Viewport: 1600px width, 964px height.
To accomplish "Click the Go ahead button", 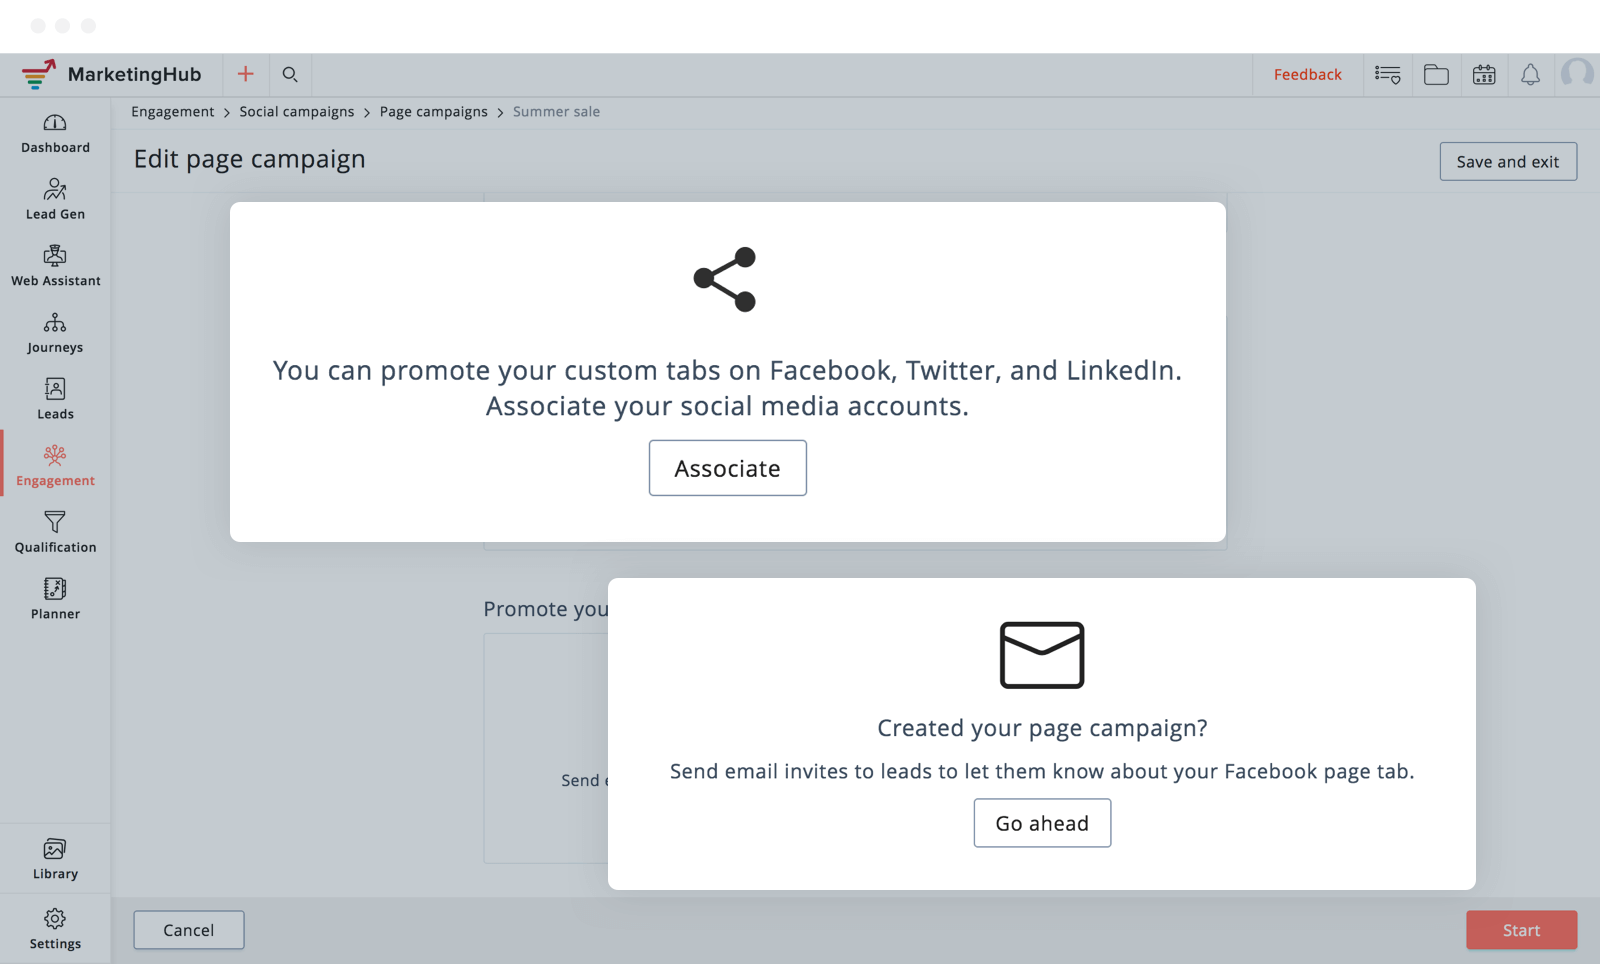I will coord(1042,823).
